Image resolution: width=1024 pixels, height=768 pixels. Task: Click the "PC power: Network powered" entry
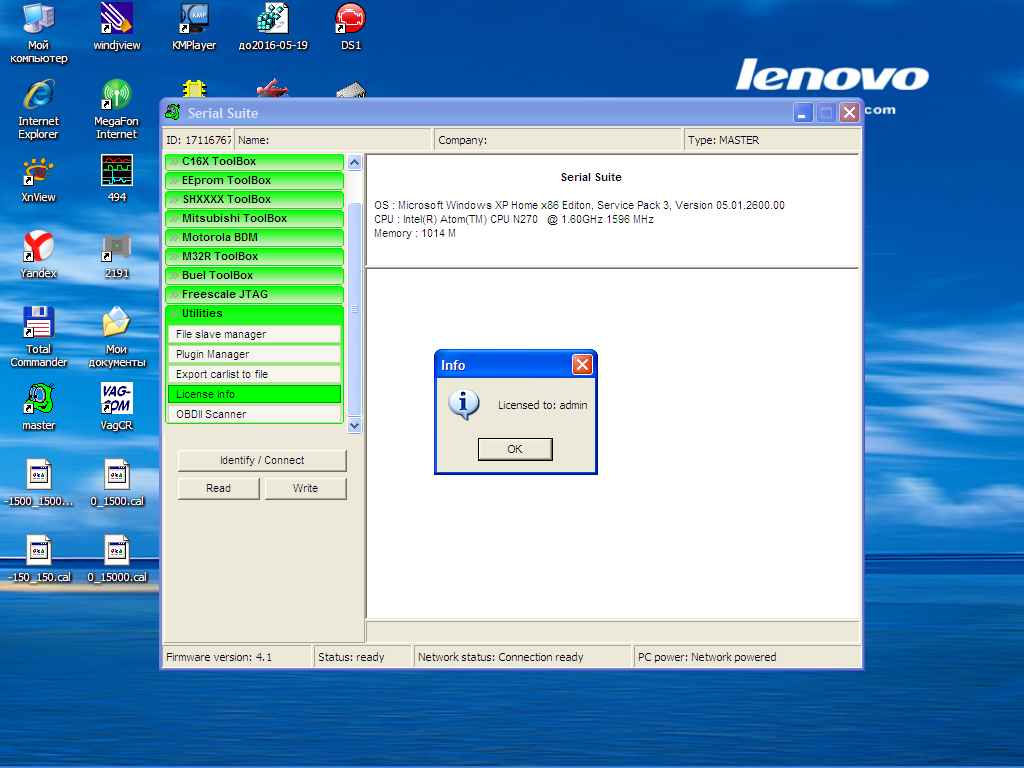[x=707, y=657]
